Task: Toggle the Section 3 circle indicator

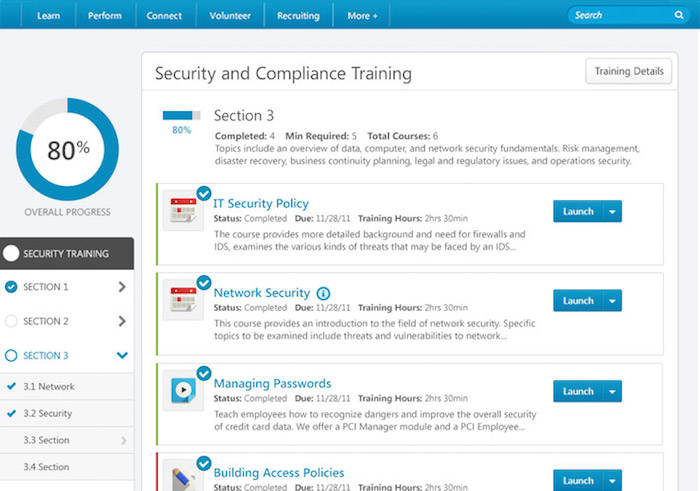Action: click(x=12, y=355)
